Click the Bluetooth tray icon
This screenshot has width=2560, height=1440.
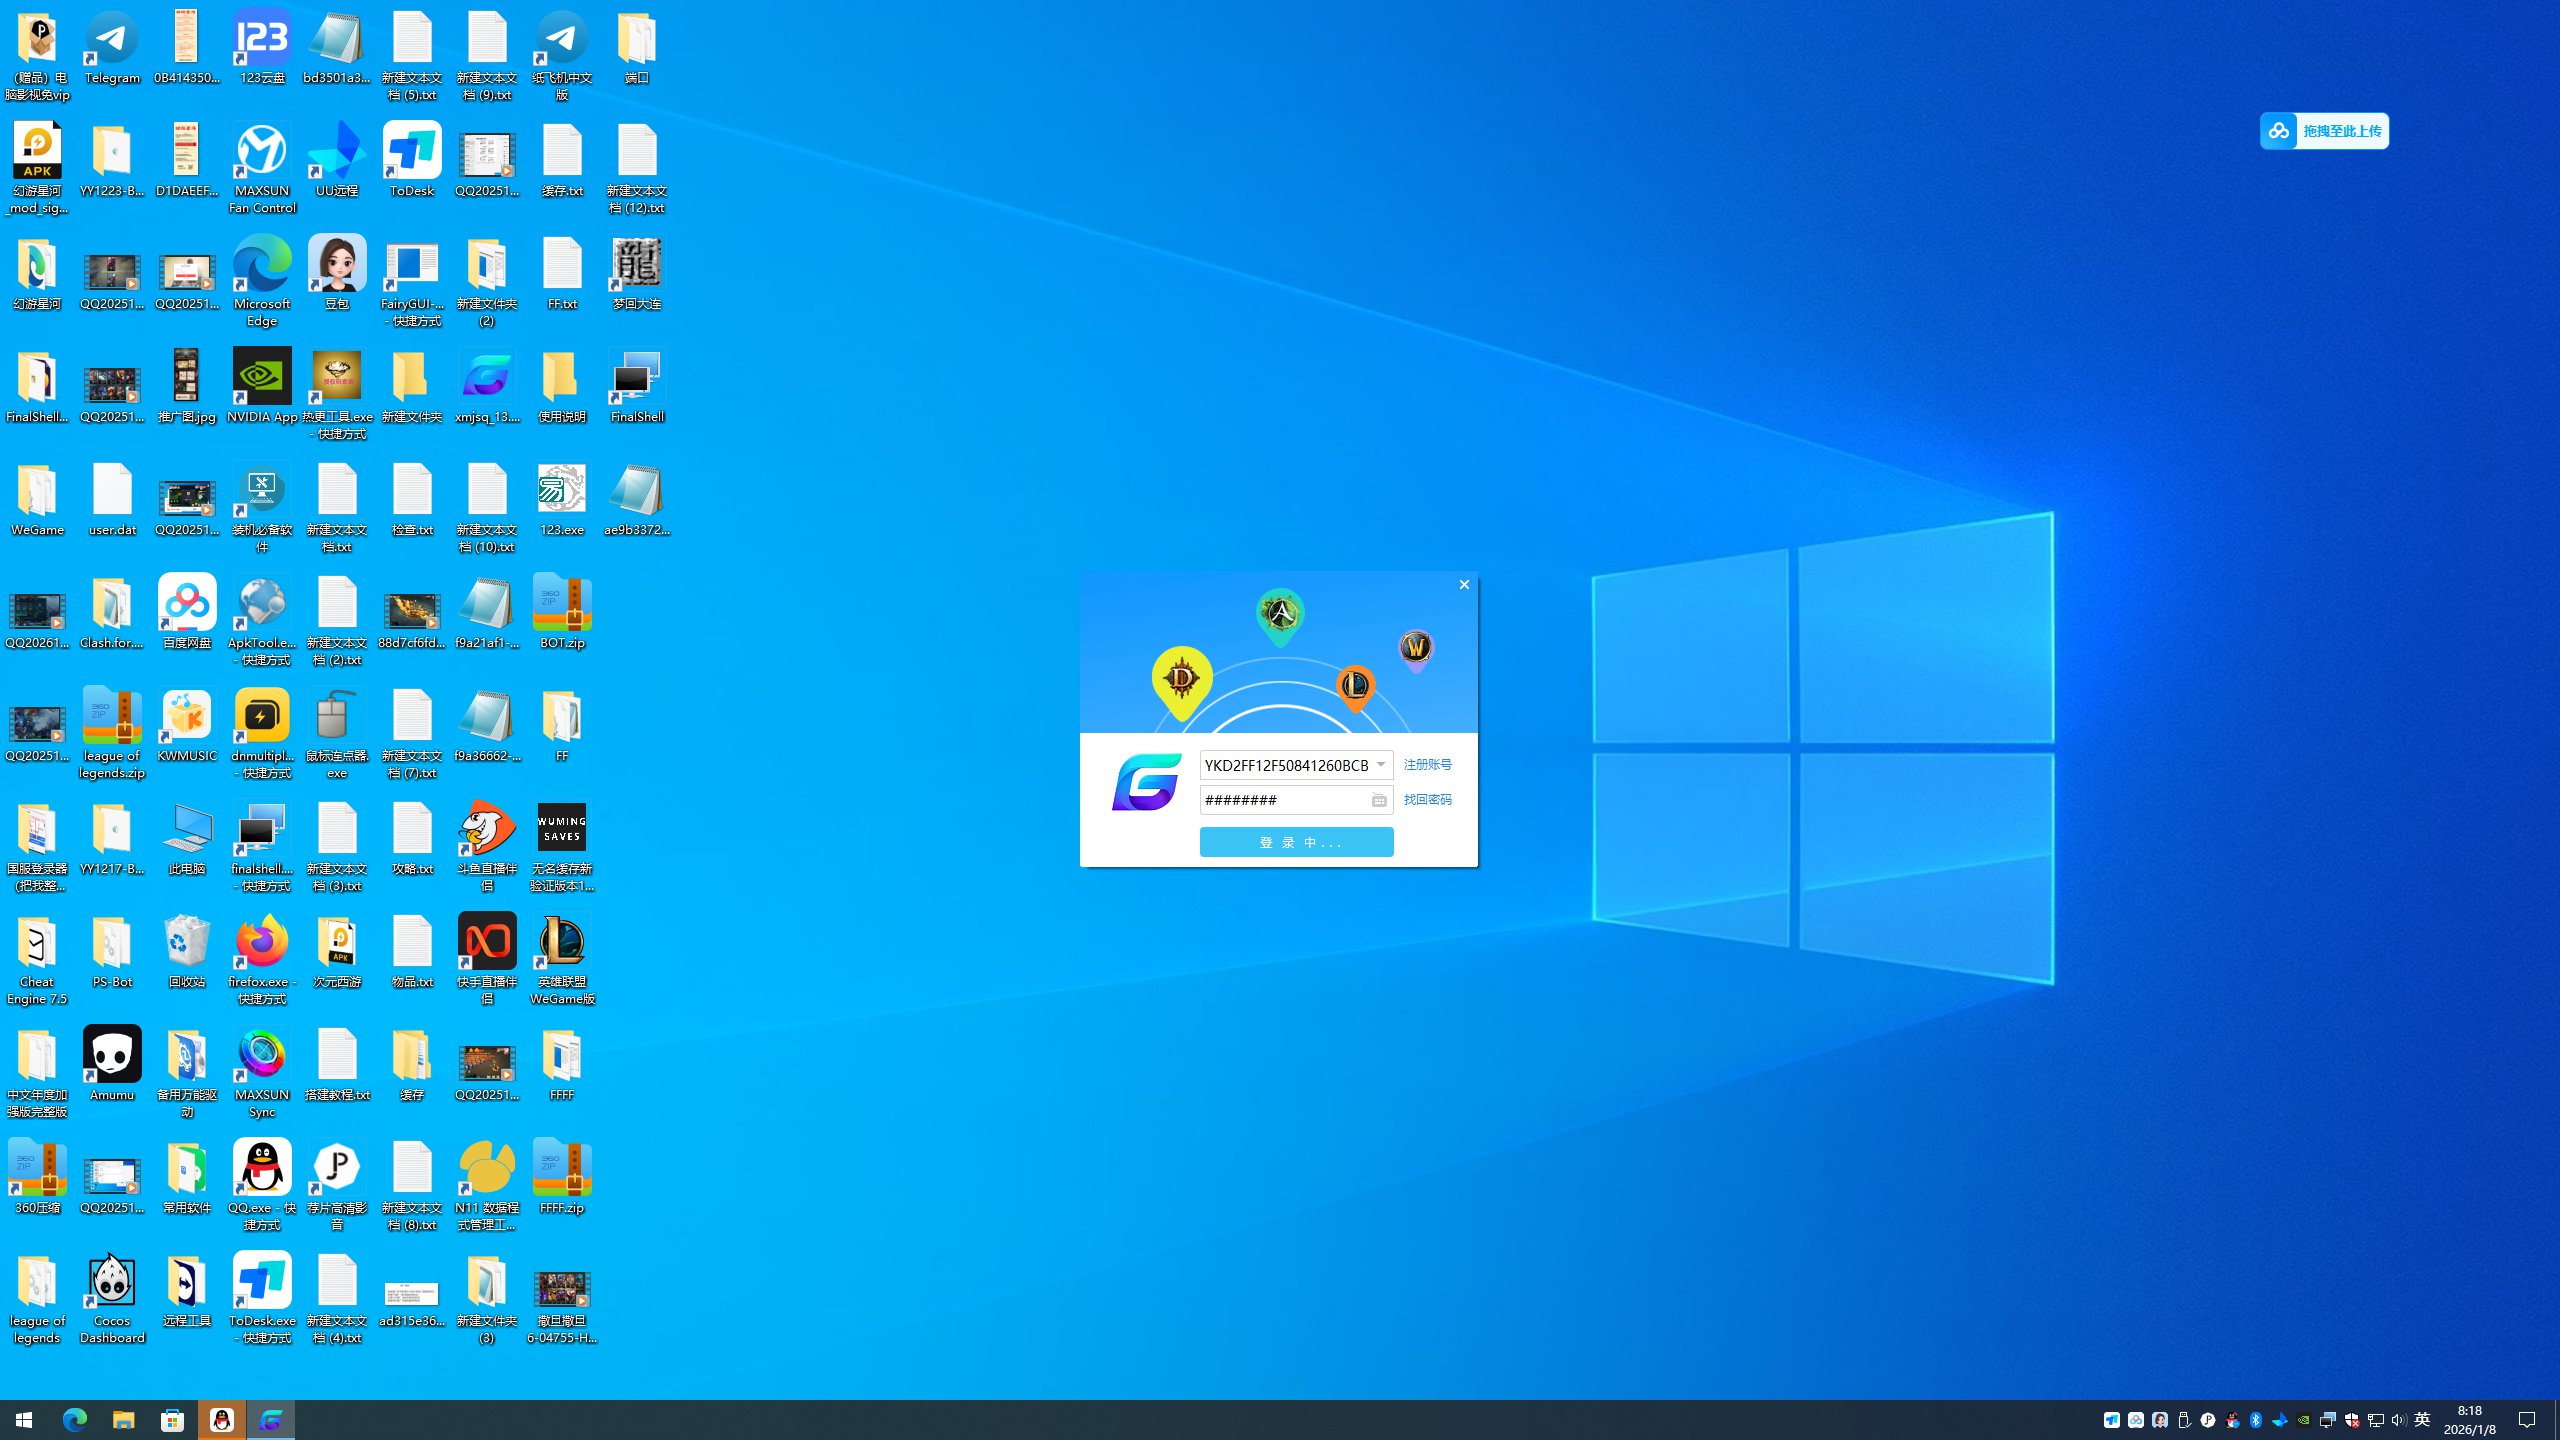[x=2256, y=1420]
